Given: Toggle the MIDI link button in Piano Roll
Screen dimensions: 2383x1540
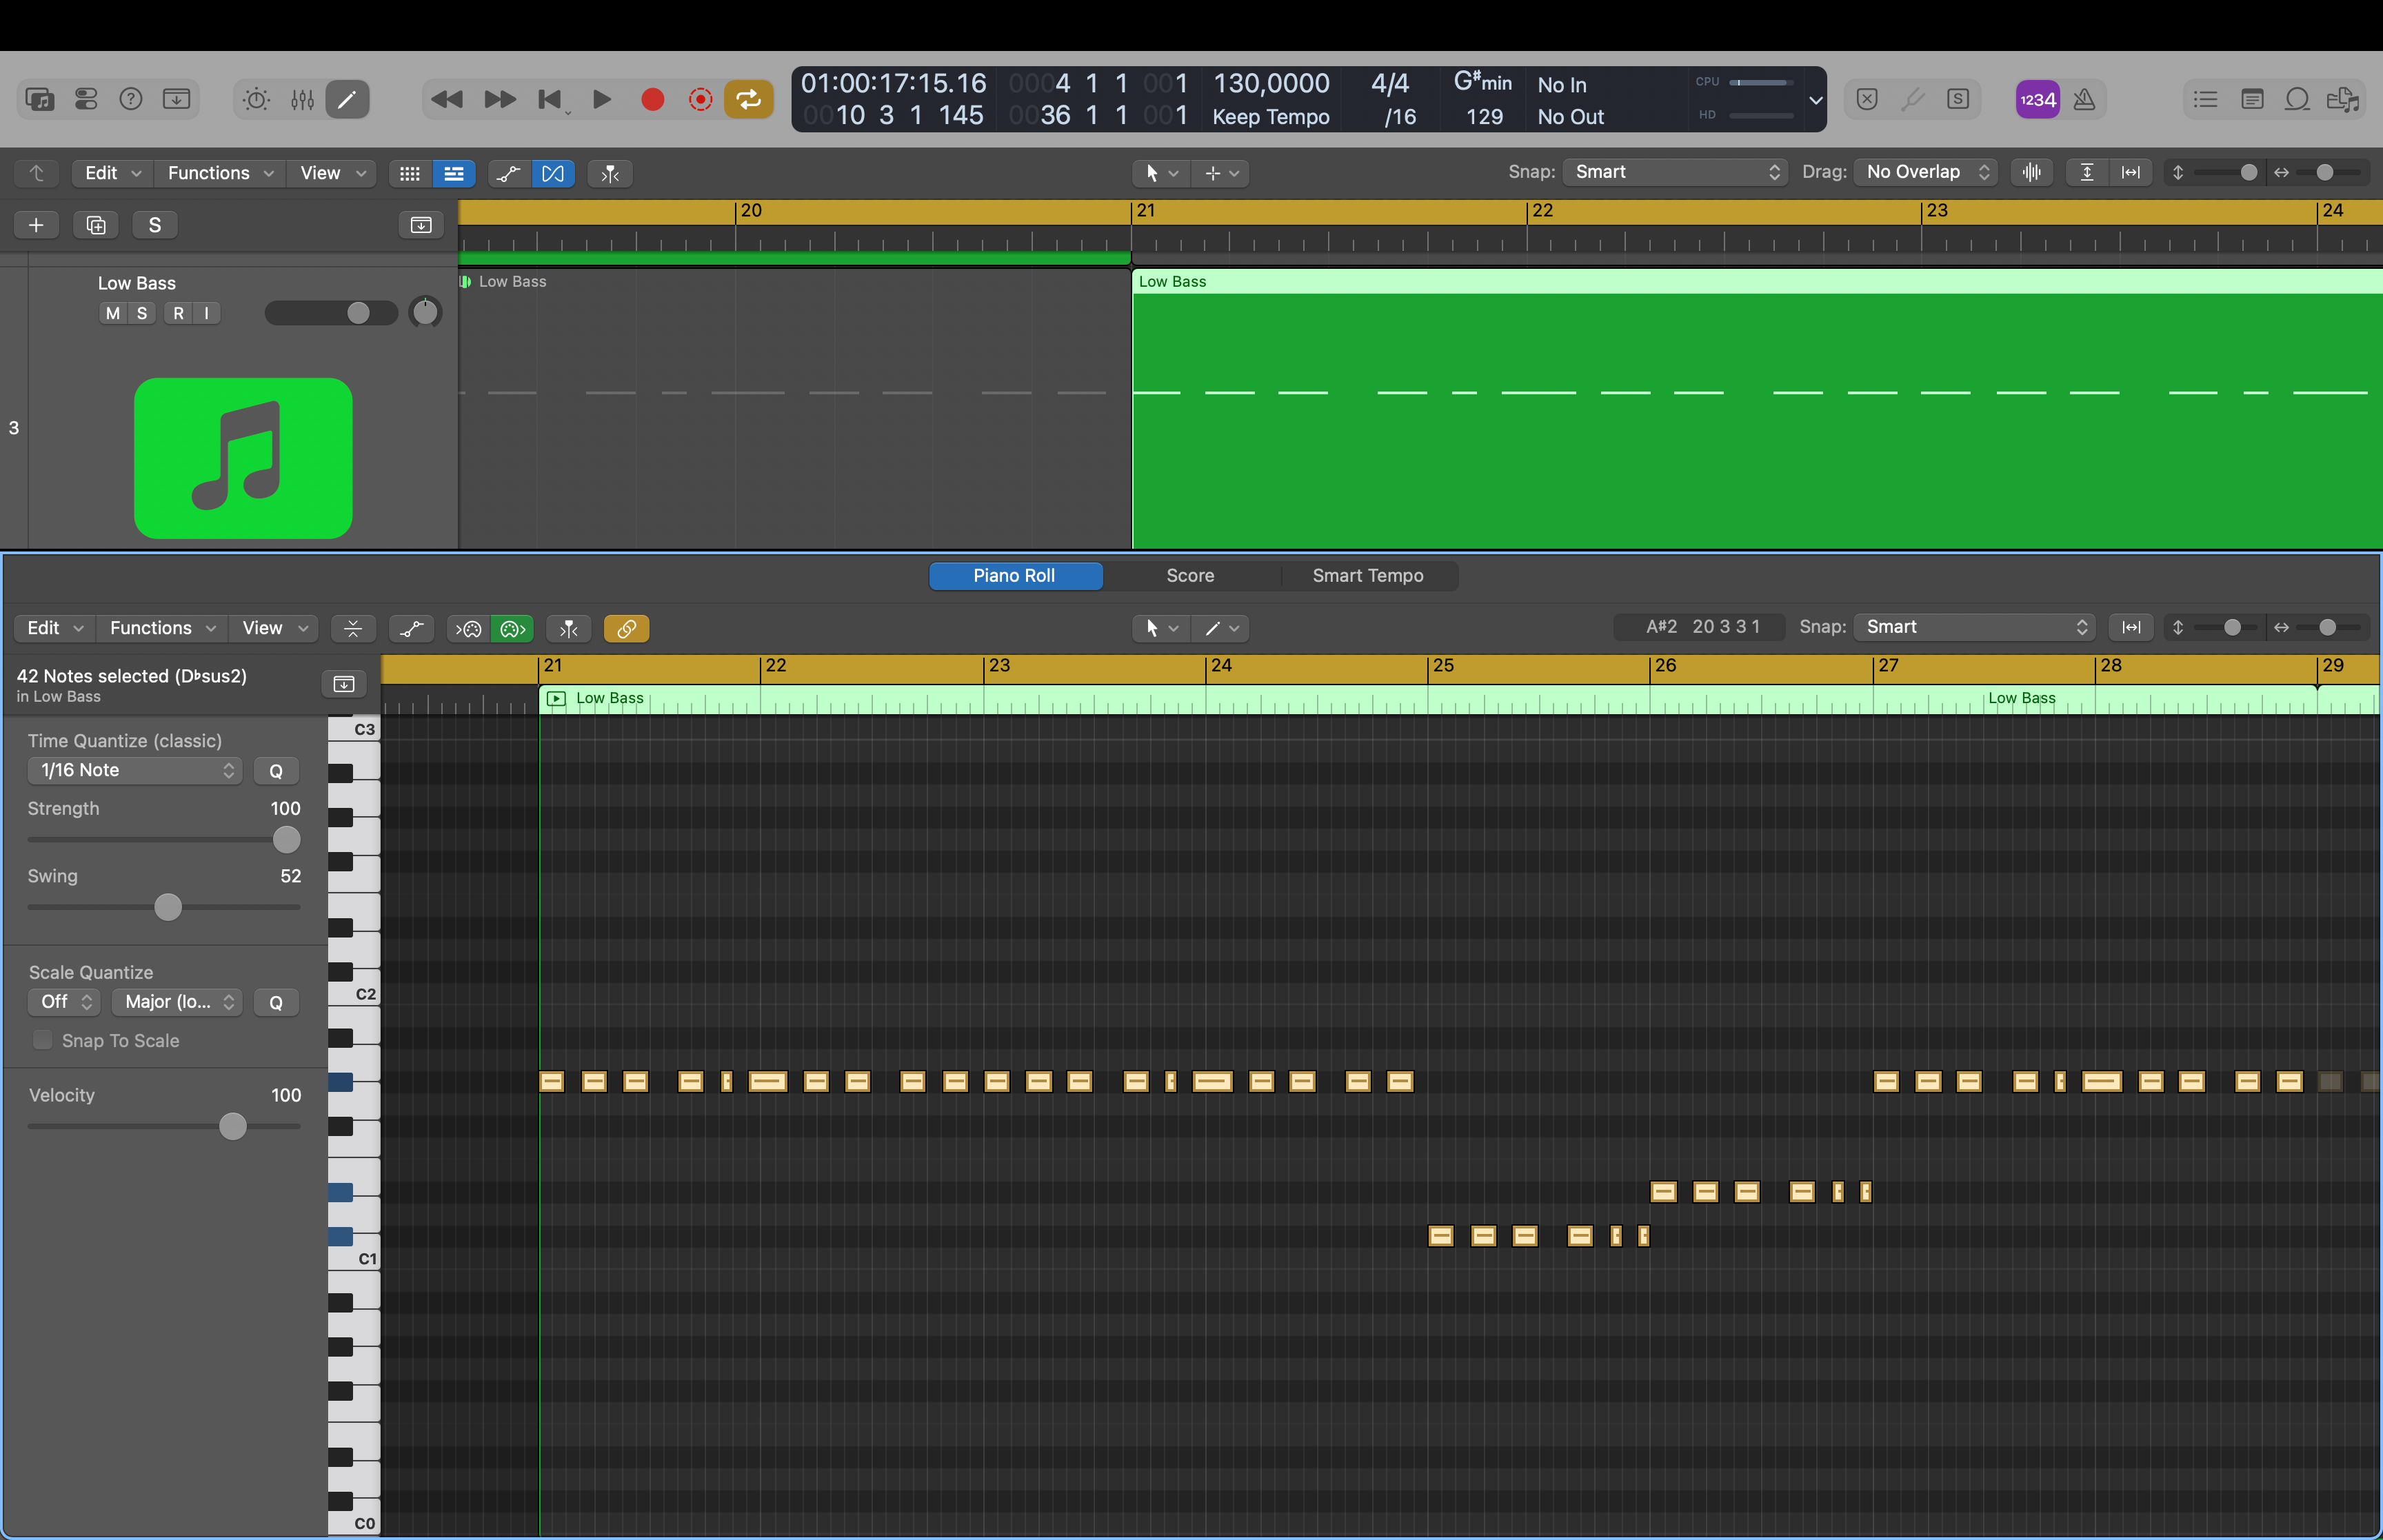Looking at the screenshot, I should point(626,628).
